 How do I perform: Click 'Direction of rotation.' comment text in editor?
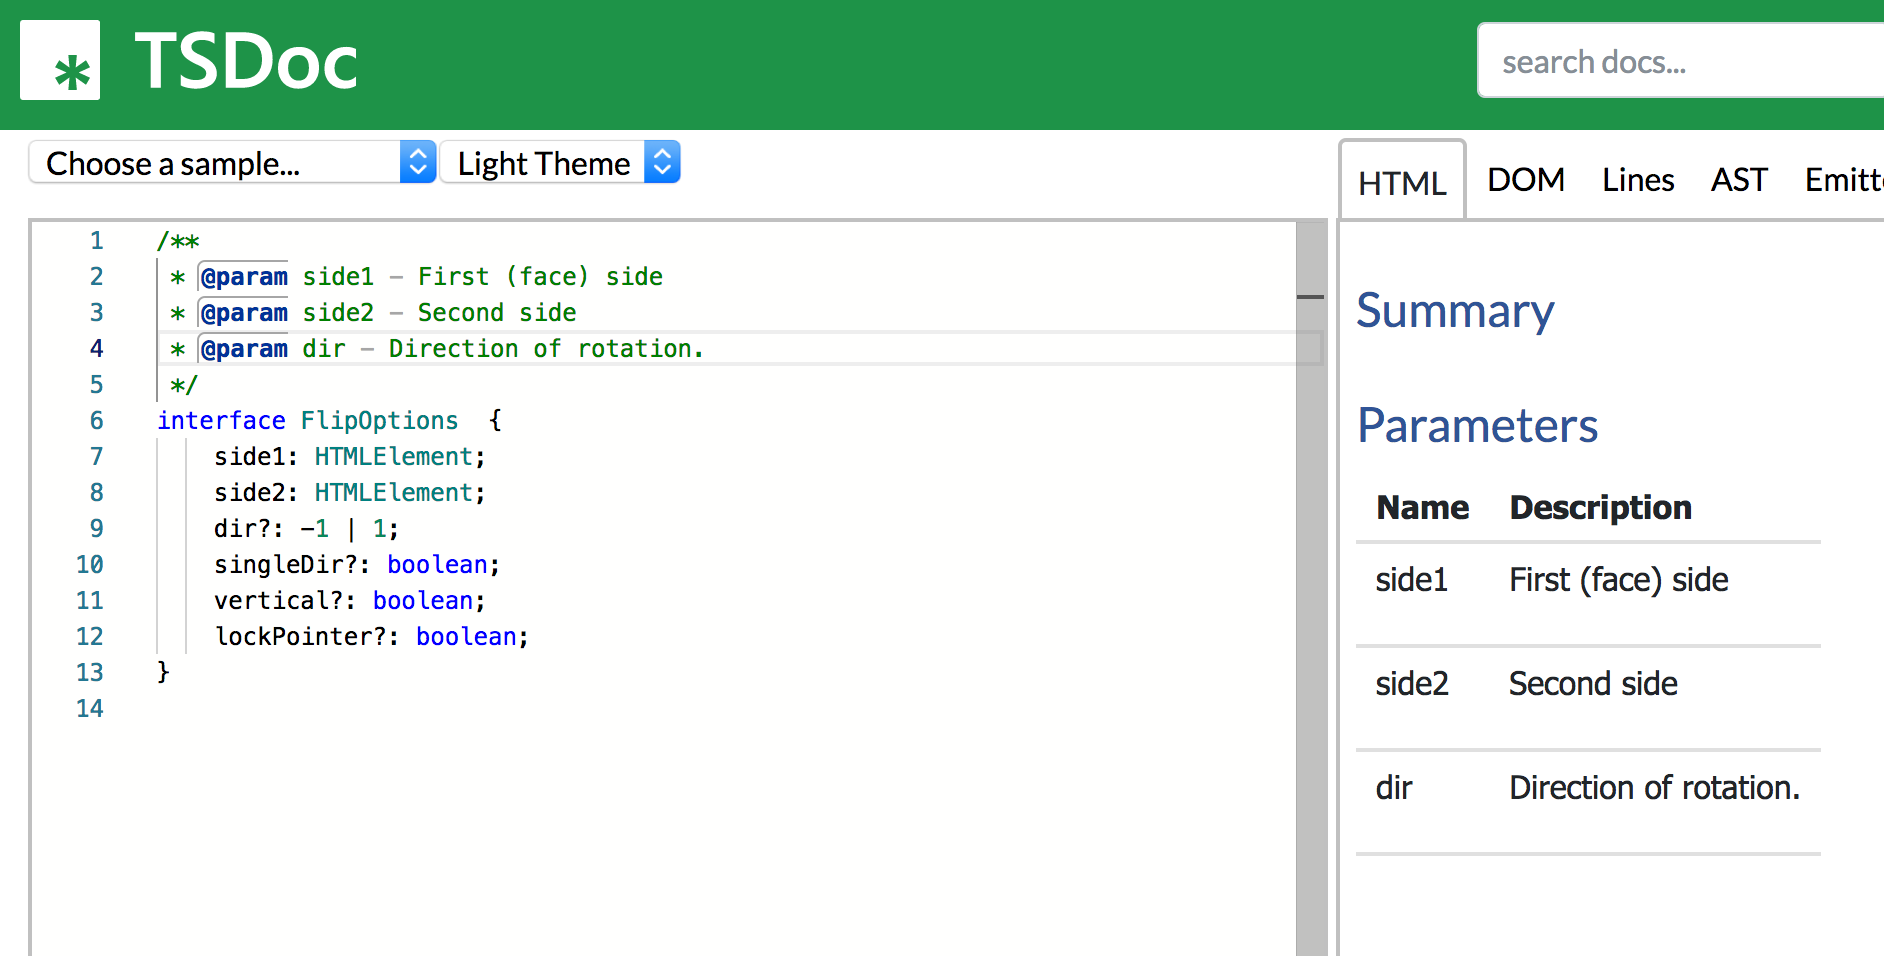click(546, 349)
